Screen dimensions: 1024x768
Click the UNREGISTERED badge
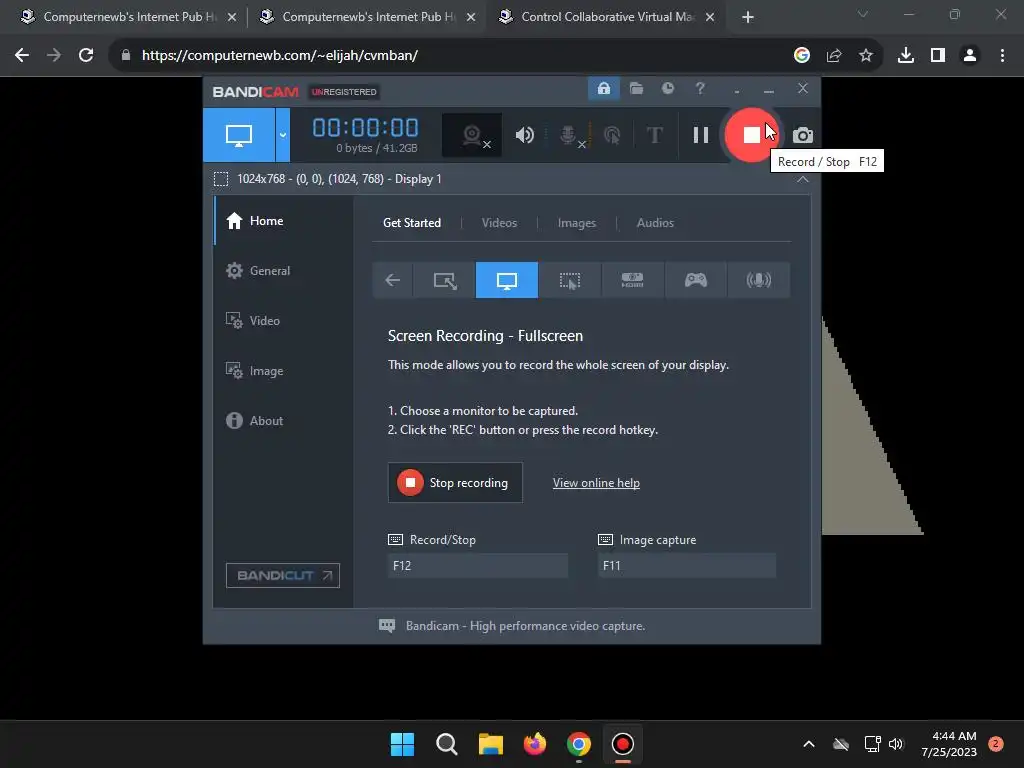pyautogui.click(x=344, y=92)
